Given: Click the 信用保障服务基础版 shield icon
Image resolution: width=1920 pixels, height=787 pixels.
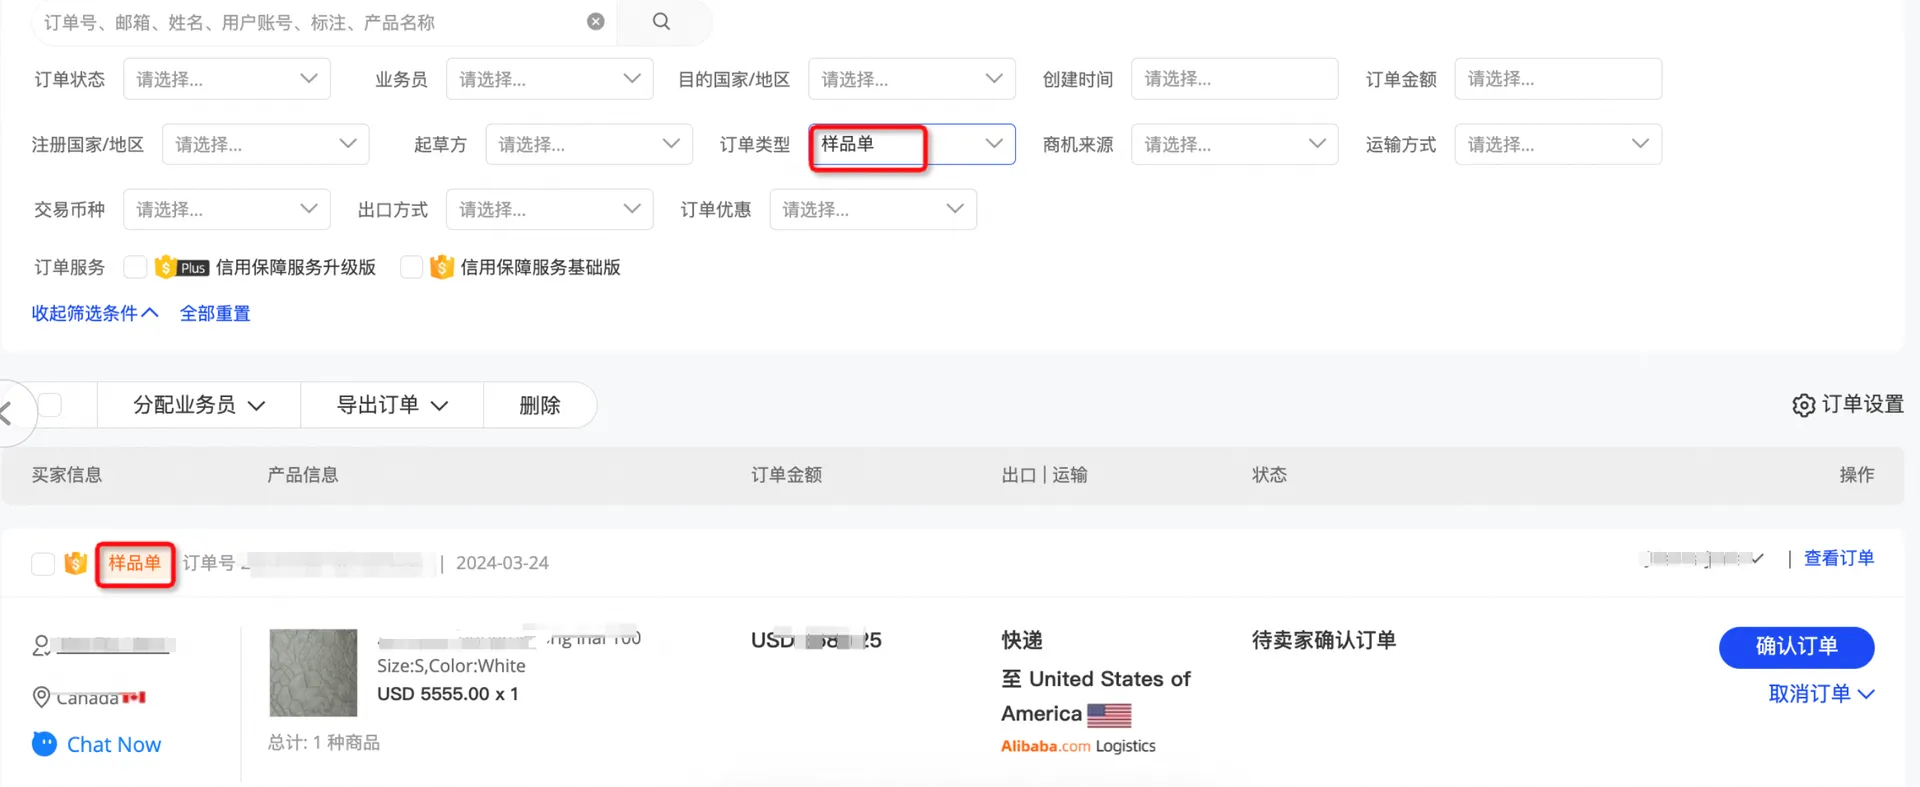Looking at the screenshot, I should pyautogui.click(x=442, y=267).
